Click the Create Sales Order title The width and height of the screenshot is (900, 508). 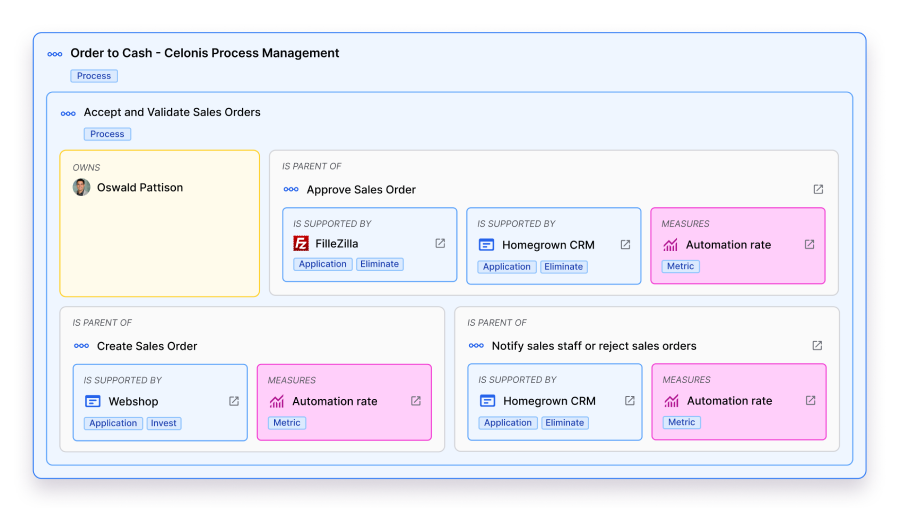147,346
